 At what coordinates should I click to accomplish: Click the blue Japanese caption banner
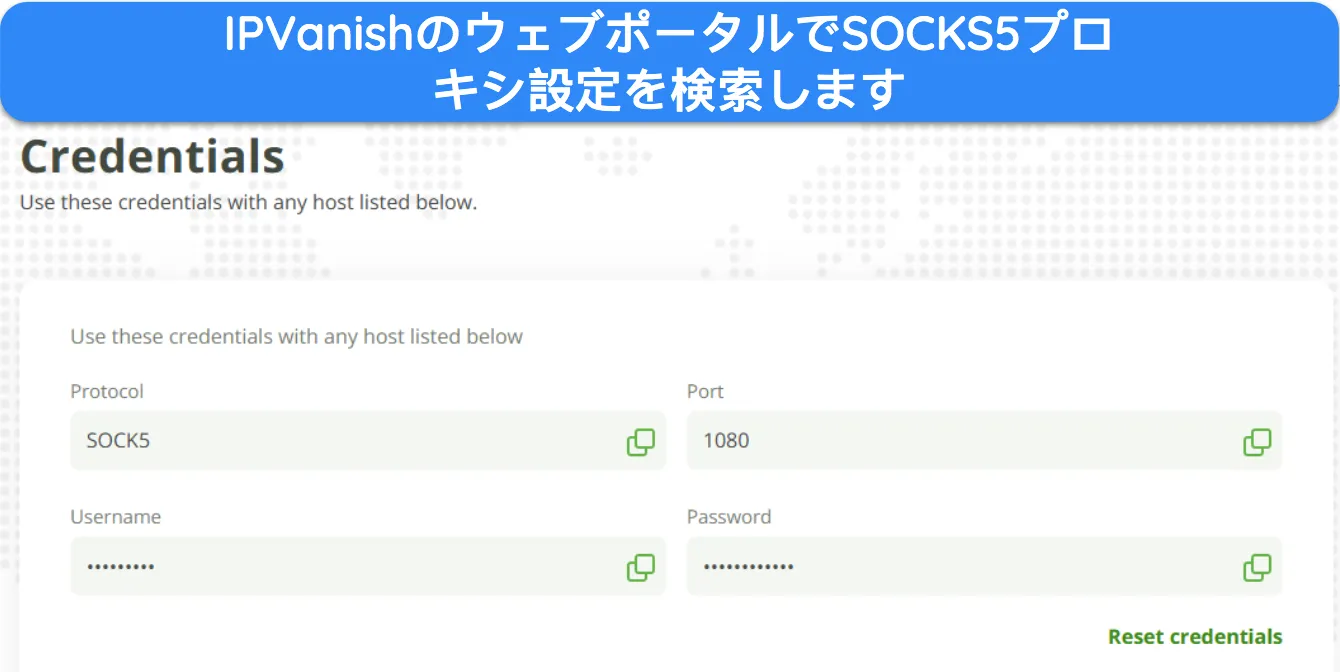point(669,62)
